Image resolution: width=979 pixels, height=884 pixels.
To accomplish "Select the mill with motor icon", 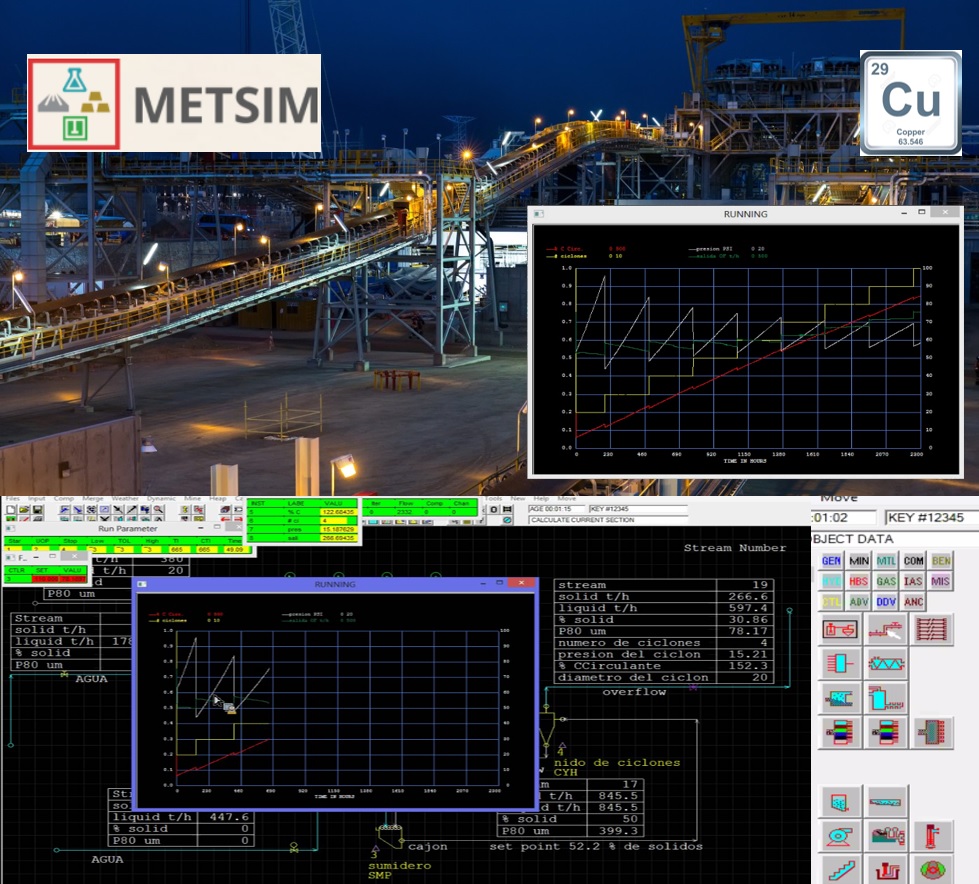I will pyautogui.click(x=886, y=836).
